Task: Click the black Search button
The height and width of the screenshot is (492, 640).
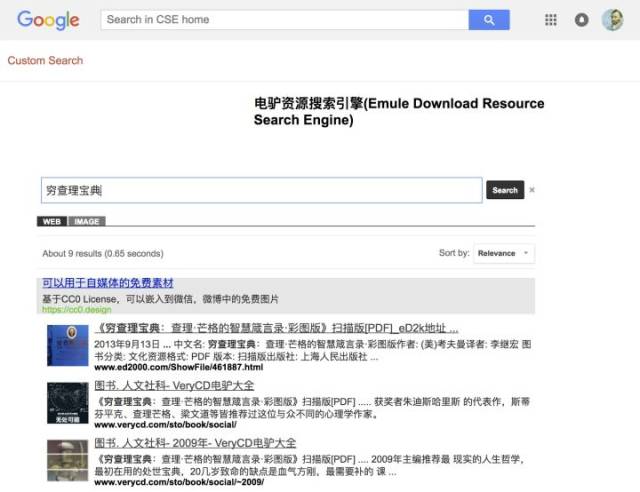Action: pos(505,190)
